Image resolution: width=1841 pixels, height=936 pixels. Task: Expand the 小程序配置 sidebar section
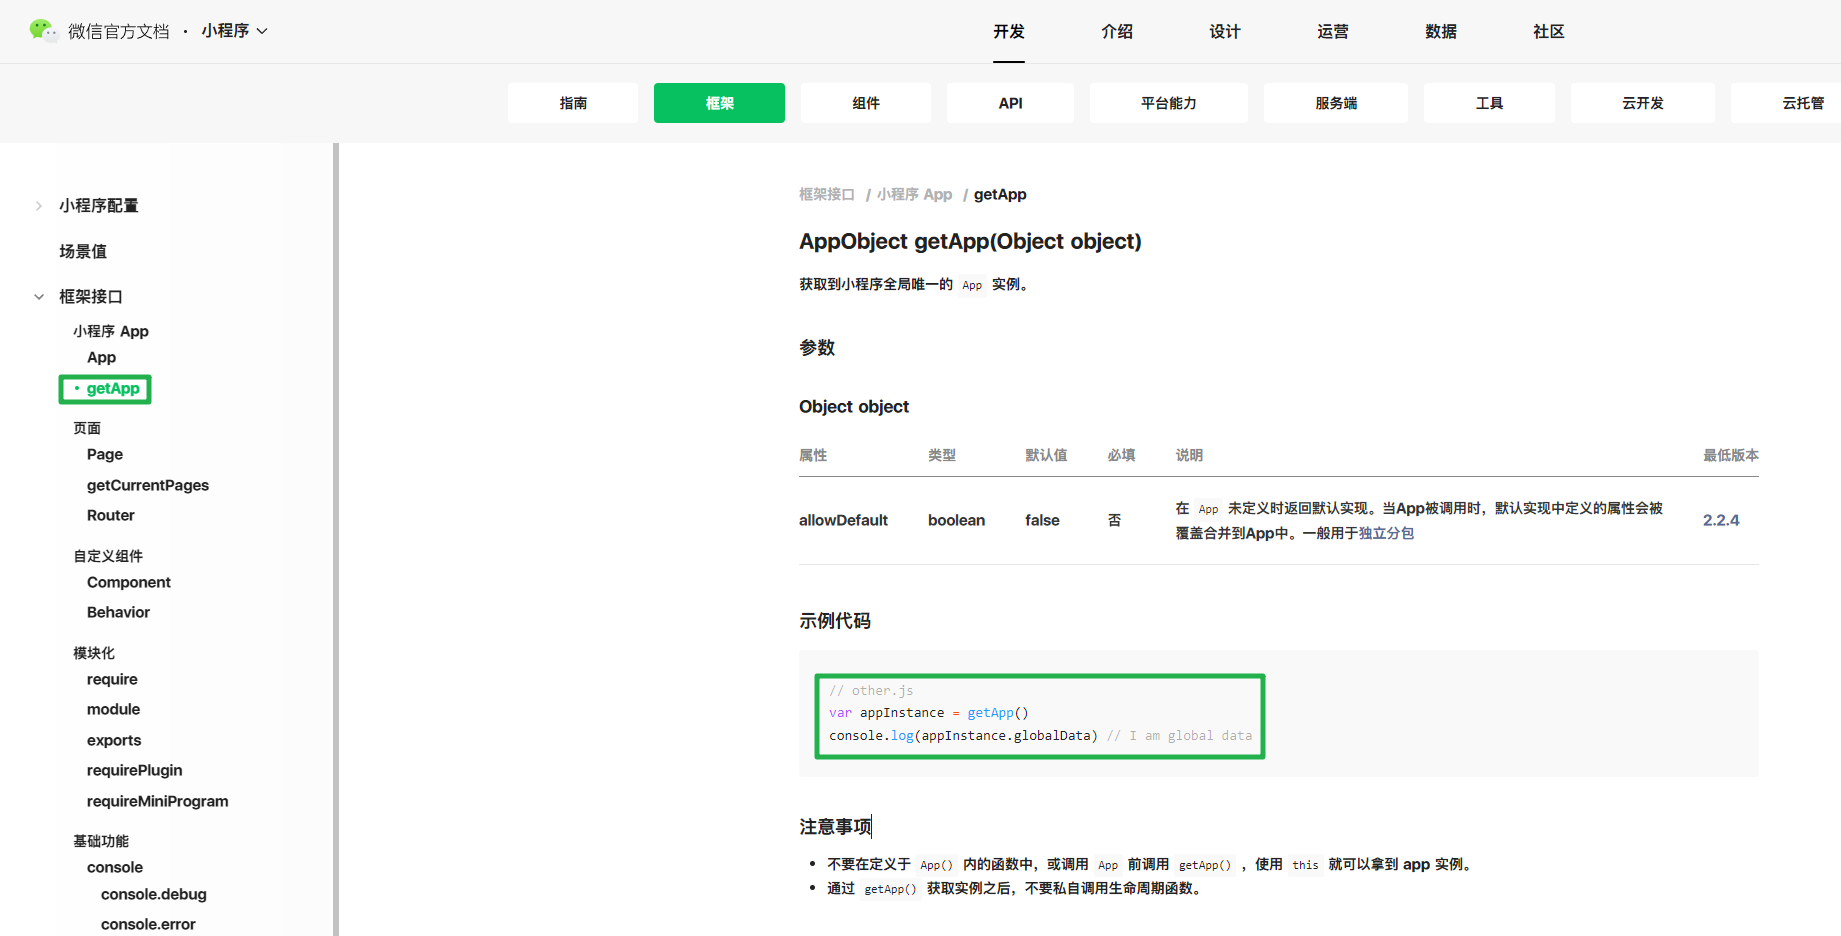(x=39, y=206)
